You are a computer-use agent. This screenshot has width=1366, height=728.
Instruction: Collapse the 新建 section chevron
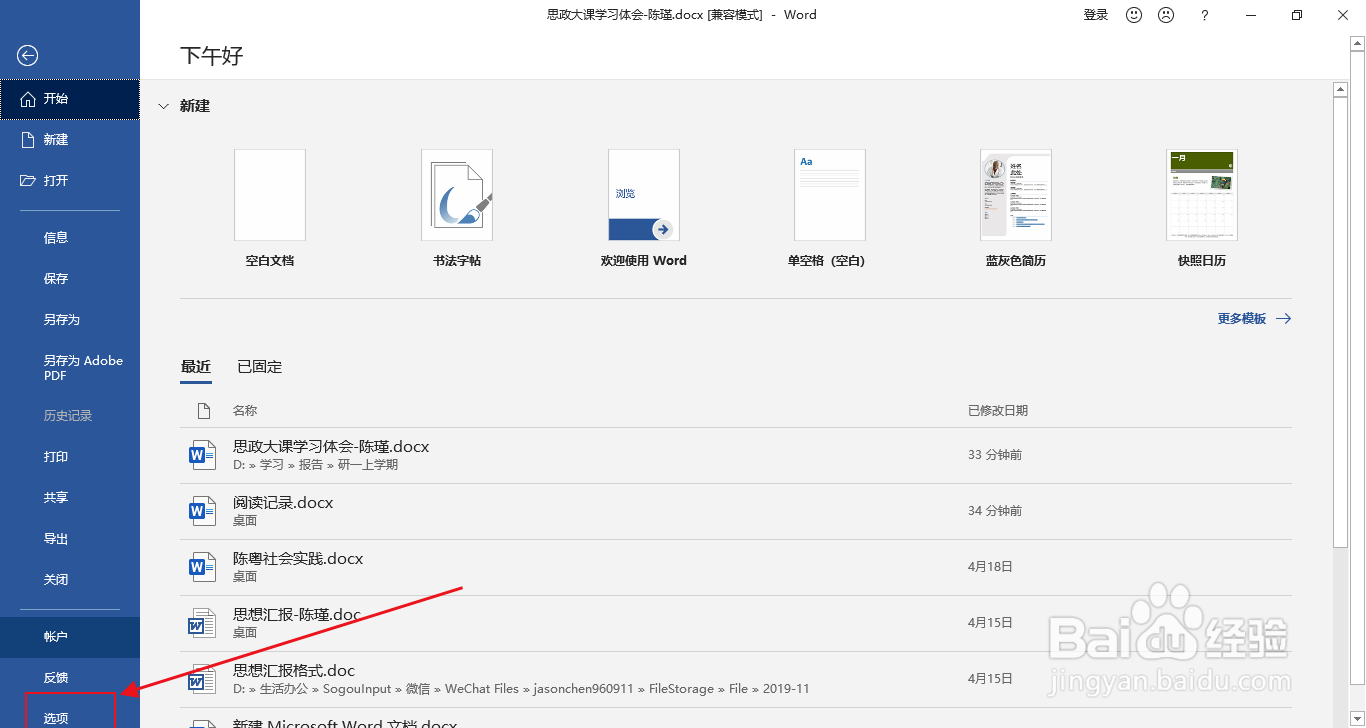click(164, 106)
